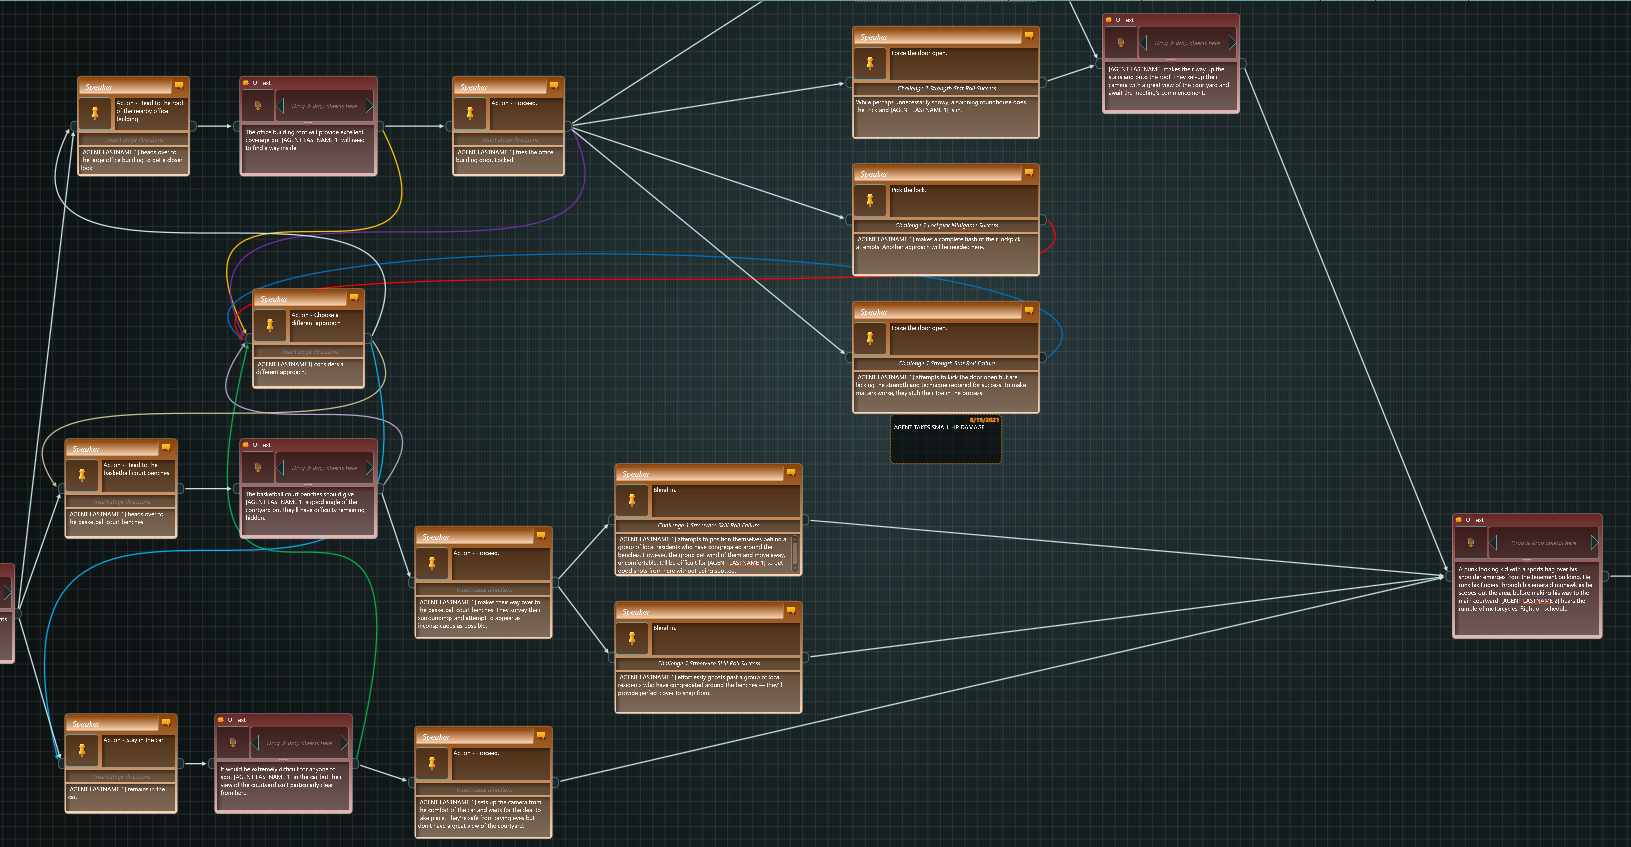Click the 'Action - Stay in the car' text
This screenshot has width=1631, height=847.
click(x=133, y=740)
